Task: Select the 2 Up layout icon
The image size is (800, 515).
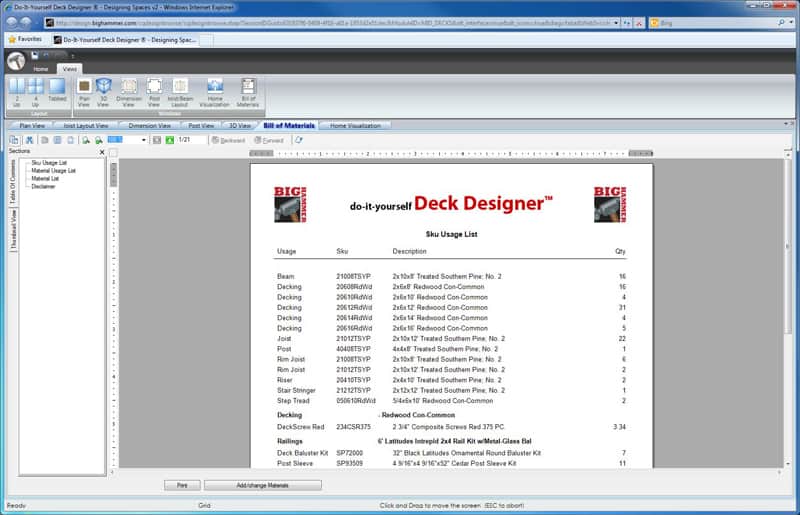Action: pos(16,93)
